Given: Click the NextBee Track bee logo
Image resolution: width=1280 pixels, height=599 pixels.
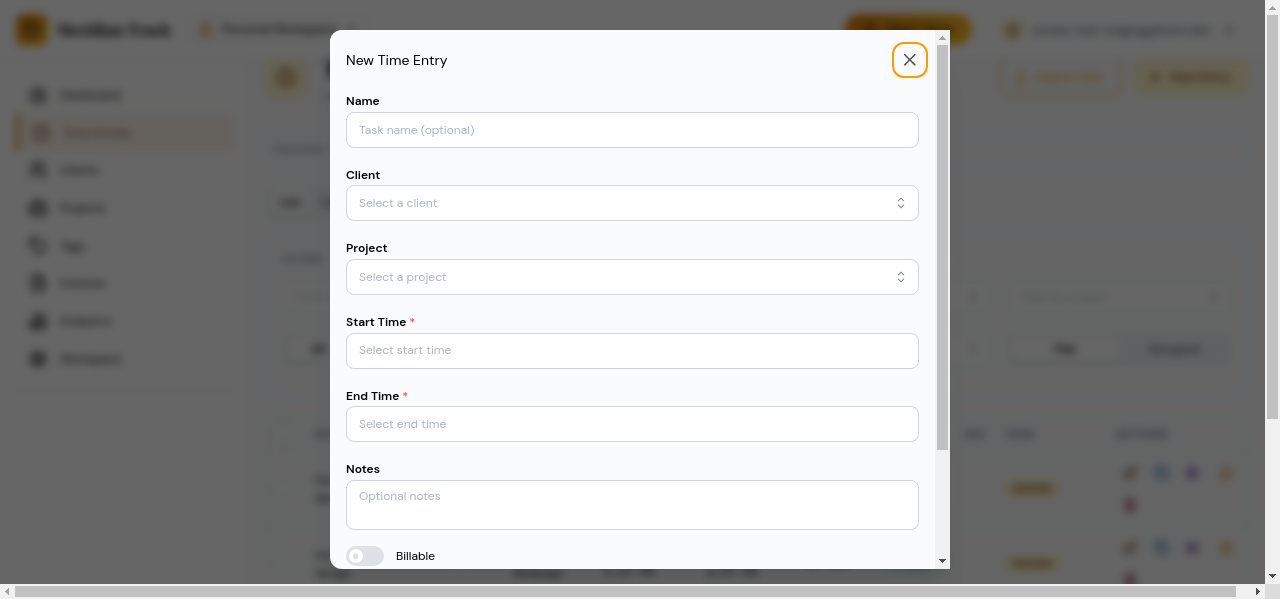Looking at the screenshot, I should tap(30, 29).
